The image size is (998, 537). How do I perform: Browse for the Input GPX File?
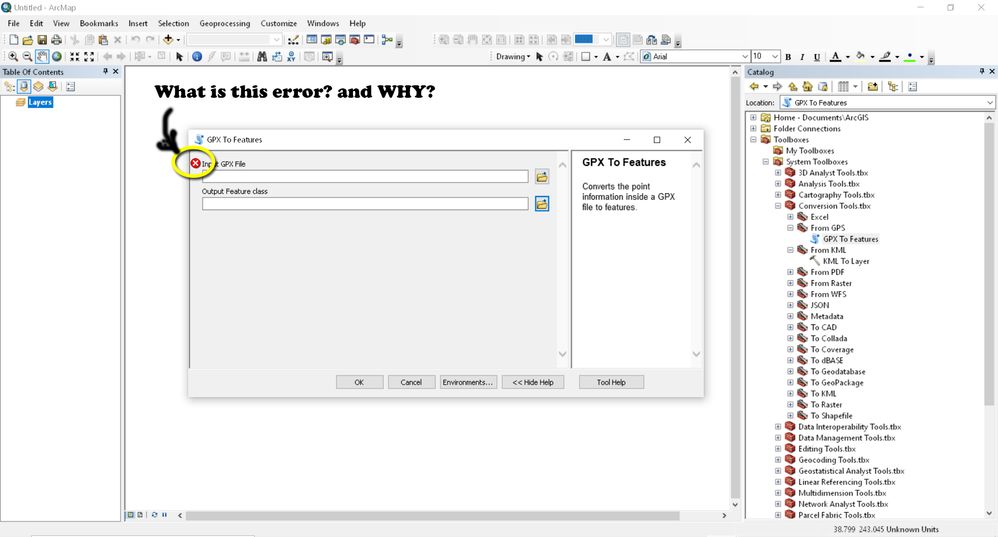click(542, 177)
